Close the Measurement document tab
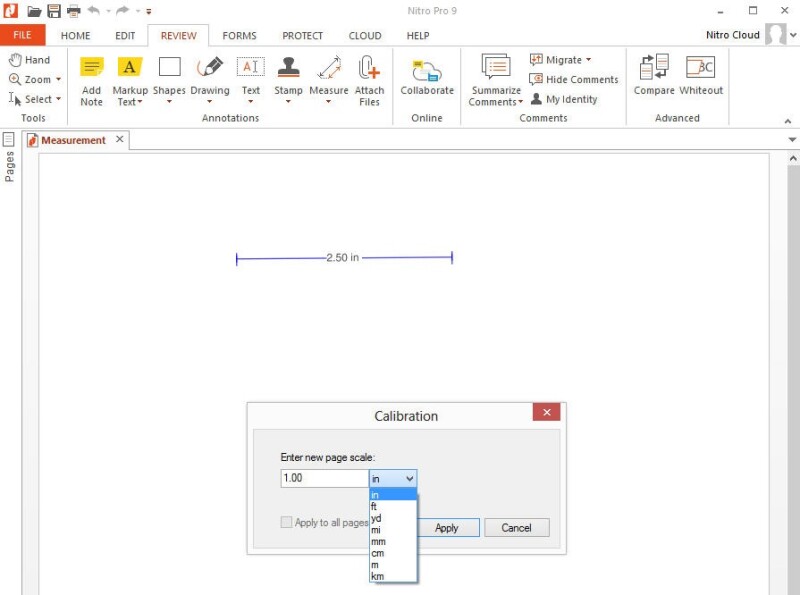The width and height of the screenshot is (800, 595). click(x=120, y=140)
